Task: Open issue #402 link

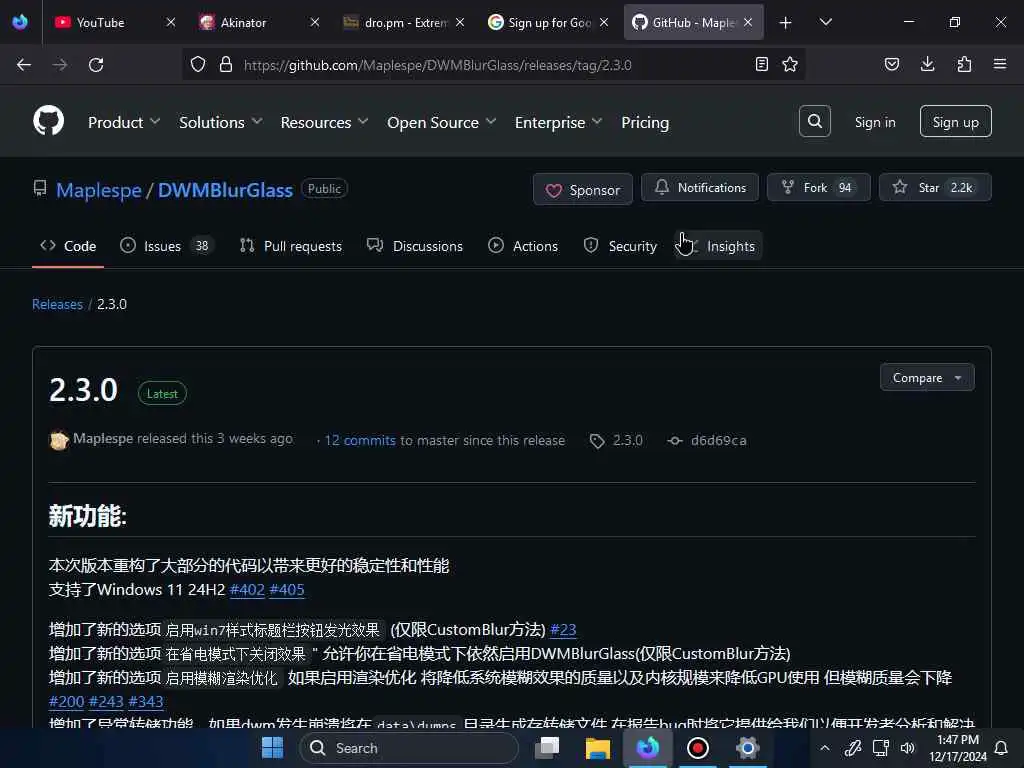Action: 248,590
